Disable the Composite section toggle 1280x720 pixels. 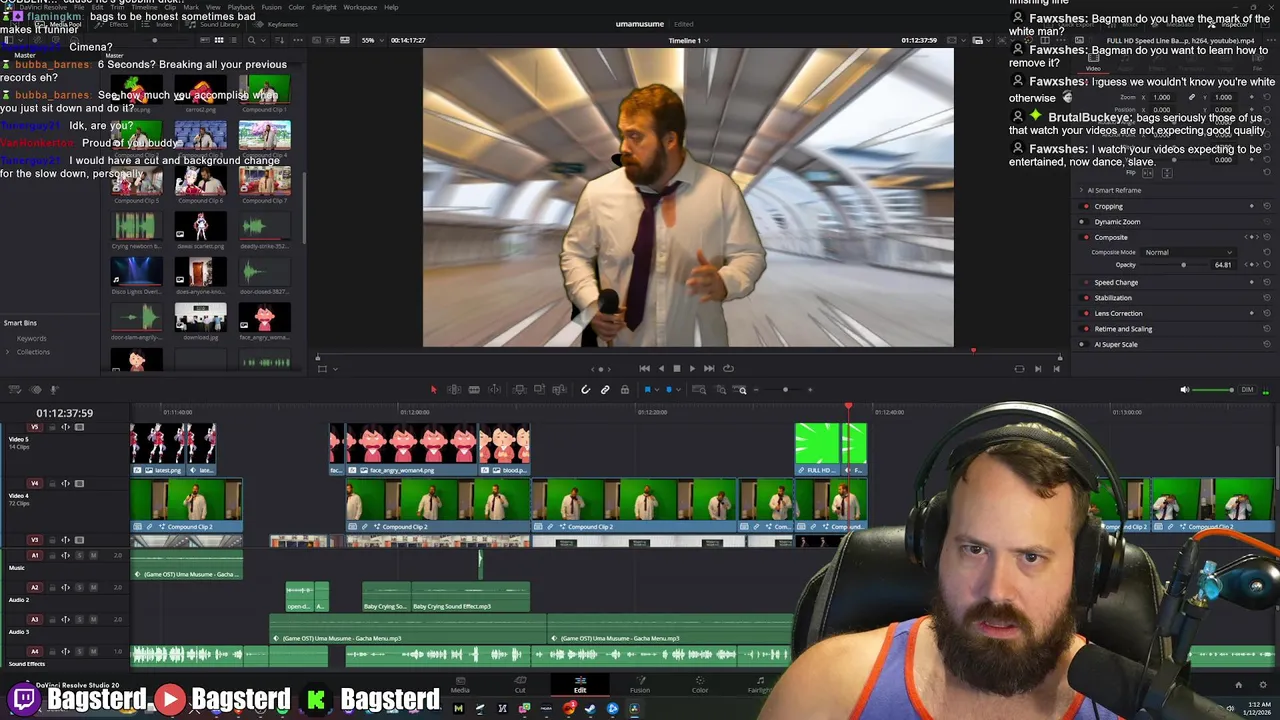pos(1084,237)
